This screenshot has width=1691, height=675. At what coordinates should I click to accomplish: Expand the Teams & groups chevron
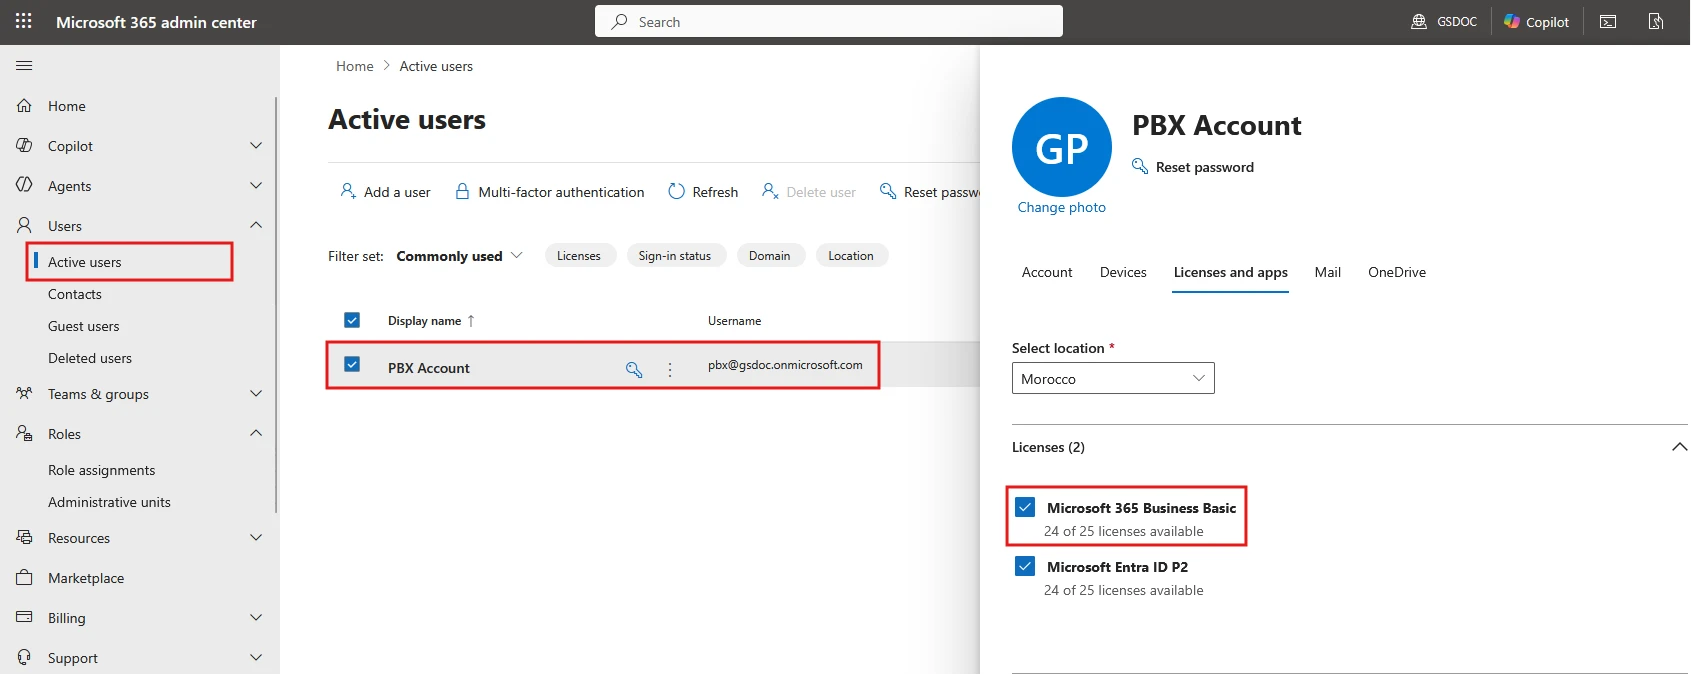[256, 393]
